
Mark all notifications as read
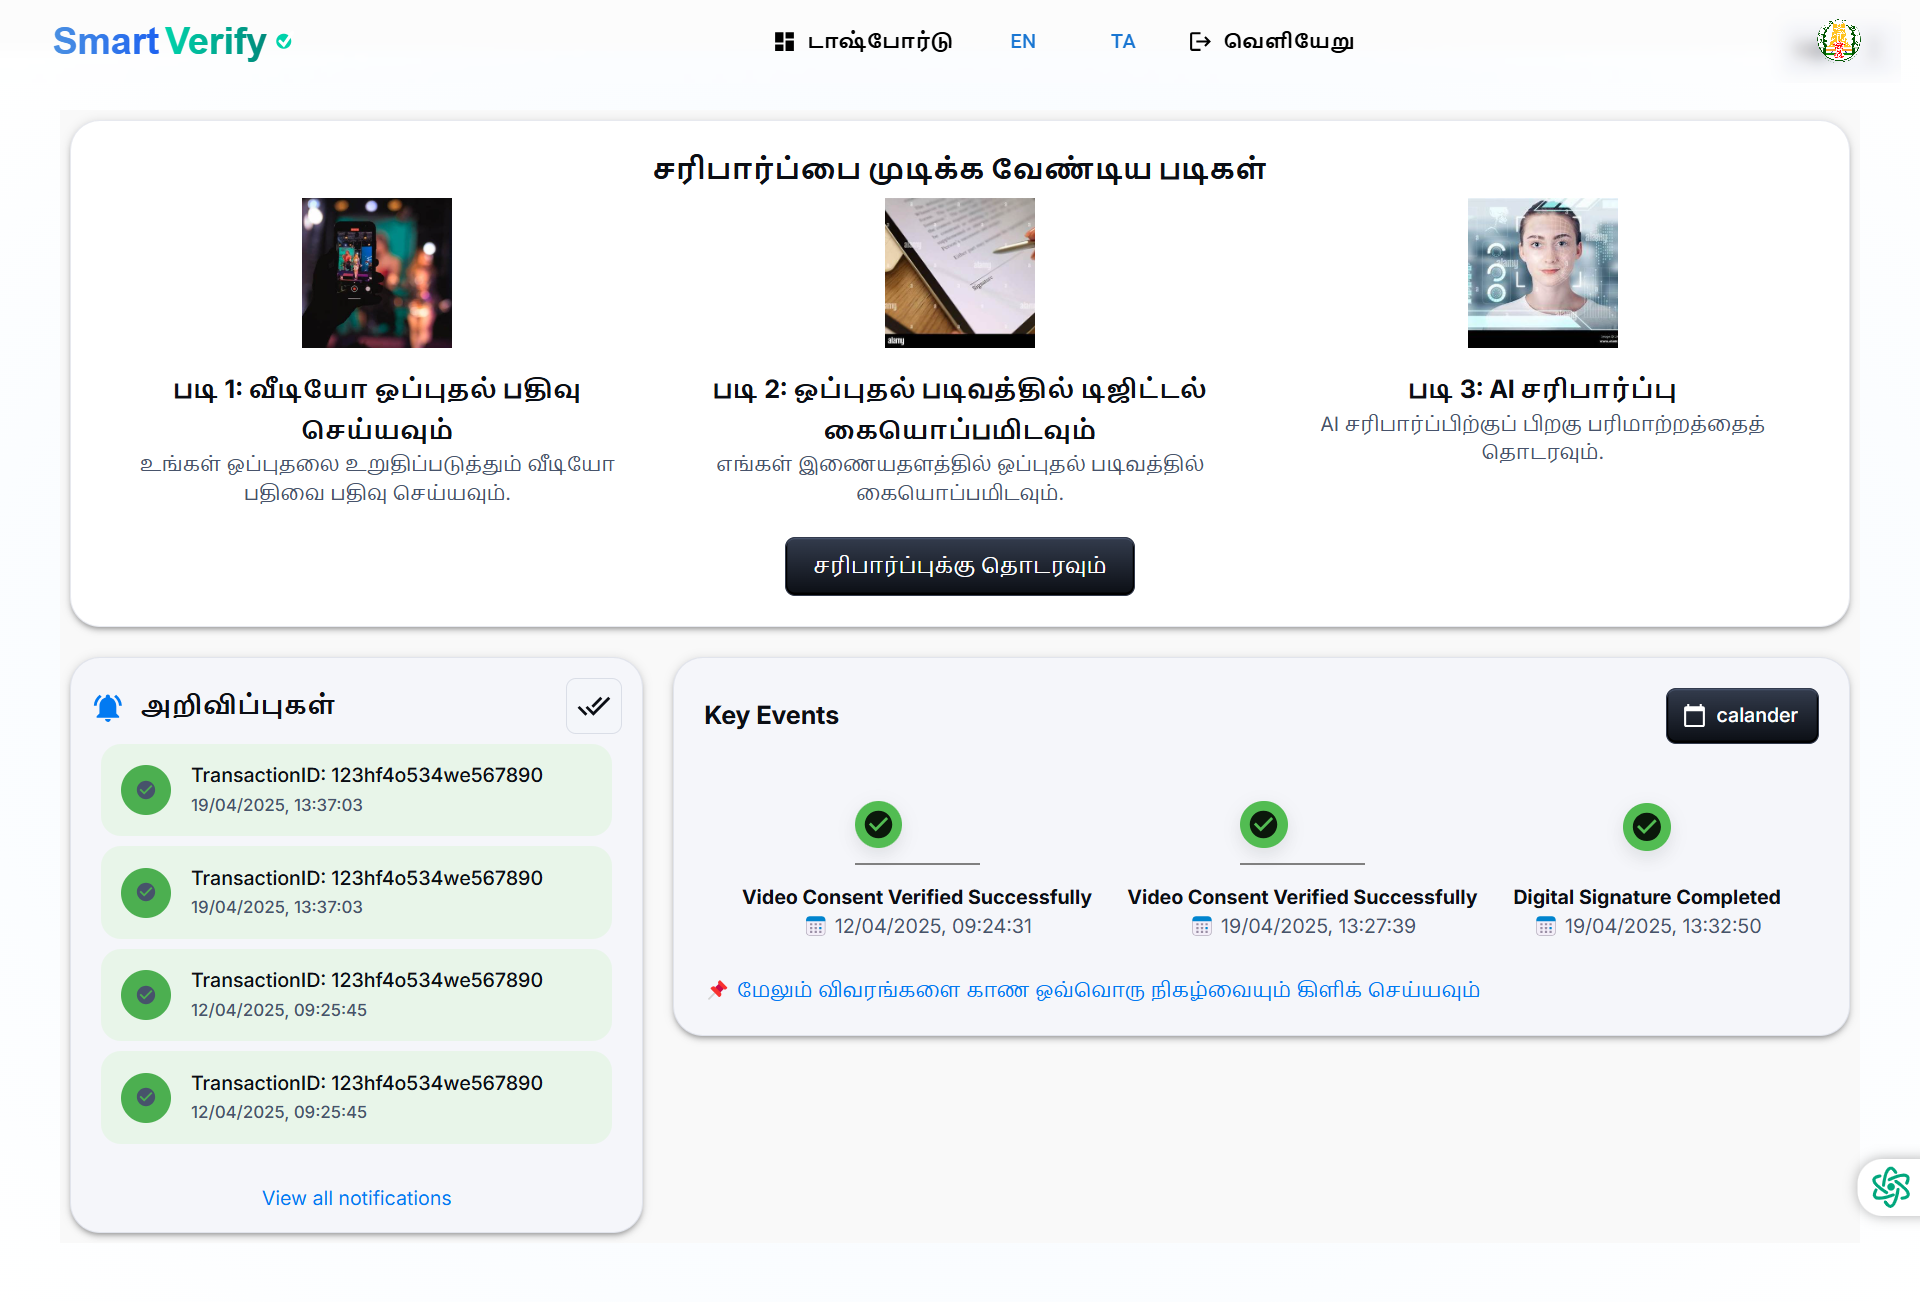(x=594, y=706)
